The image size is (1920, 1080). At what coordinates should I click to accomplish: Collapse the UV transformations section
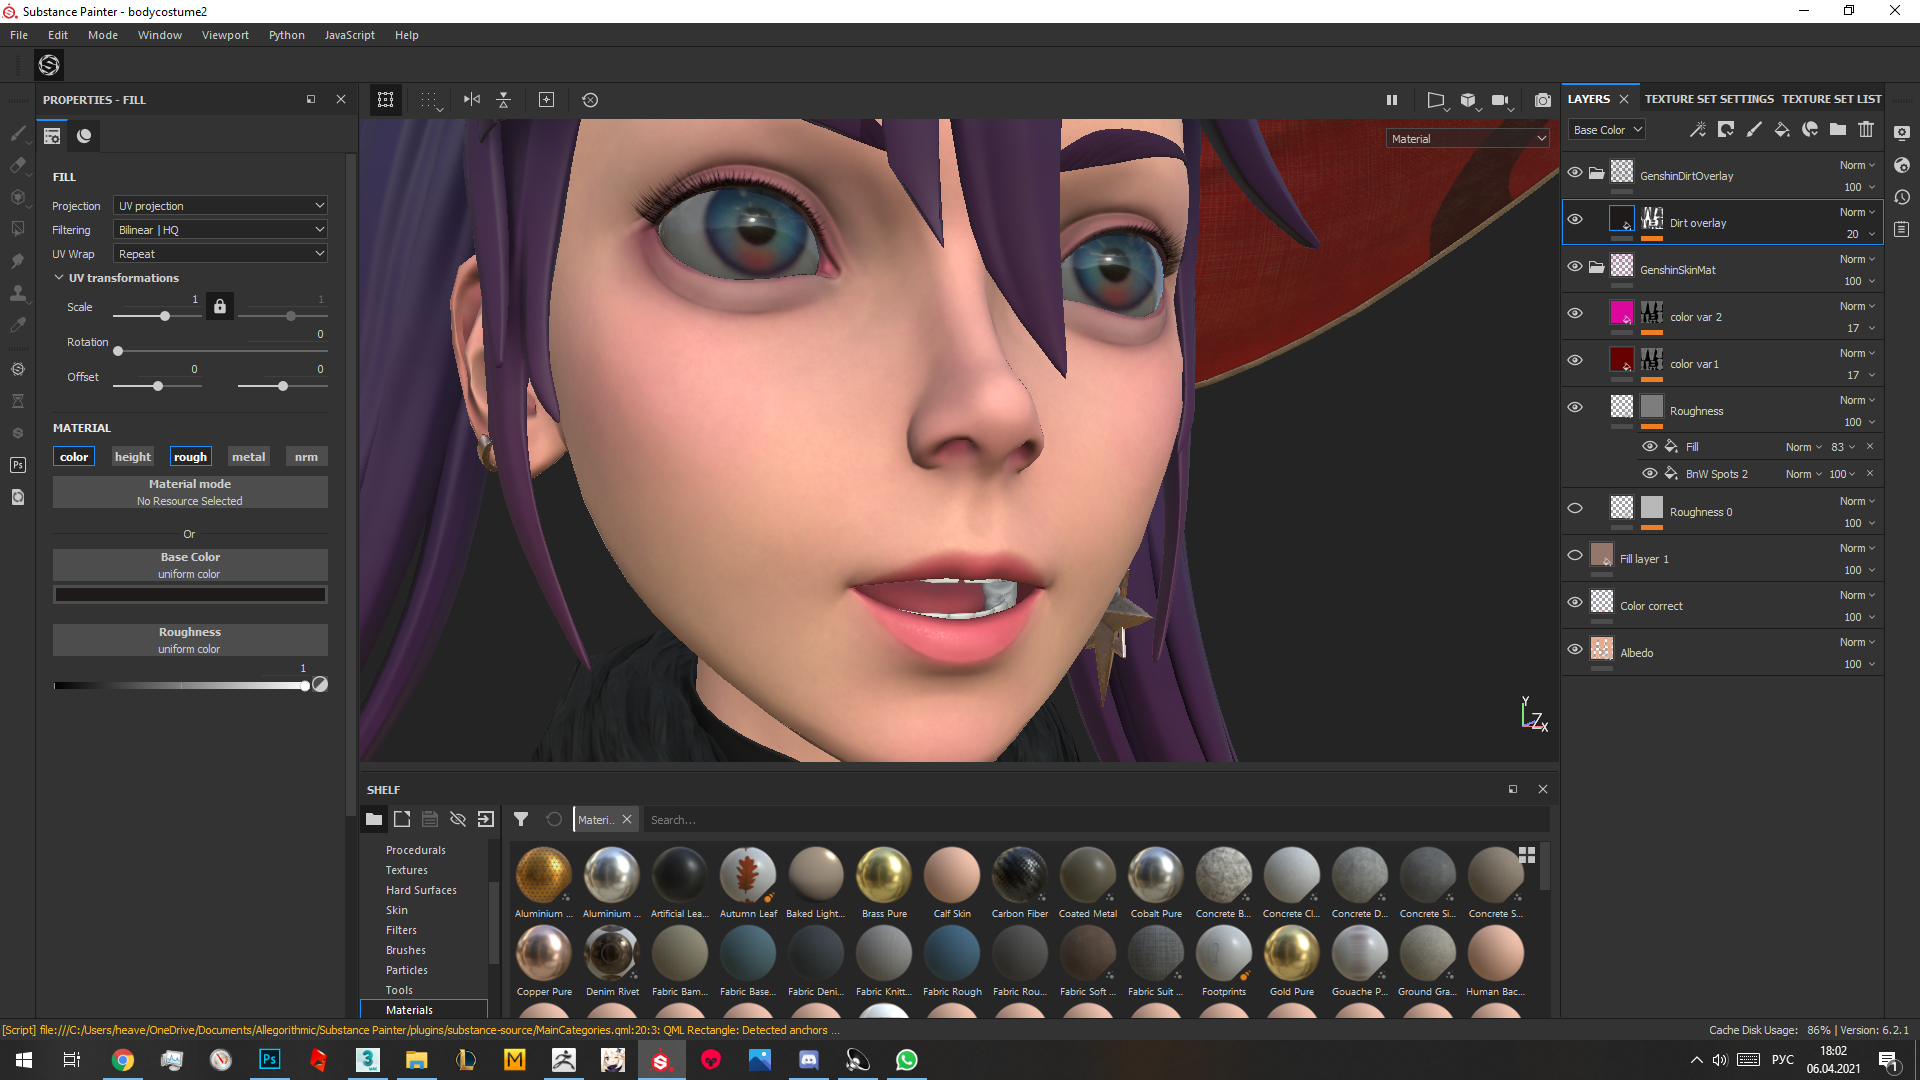(x=59, y=278)
